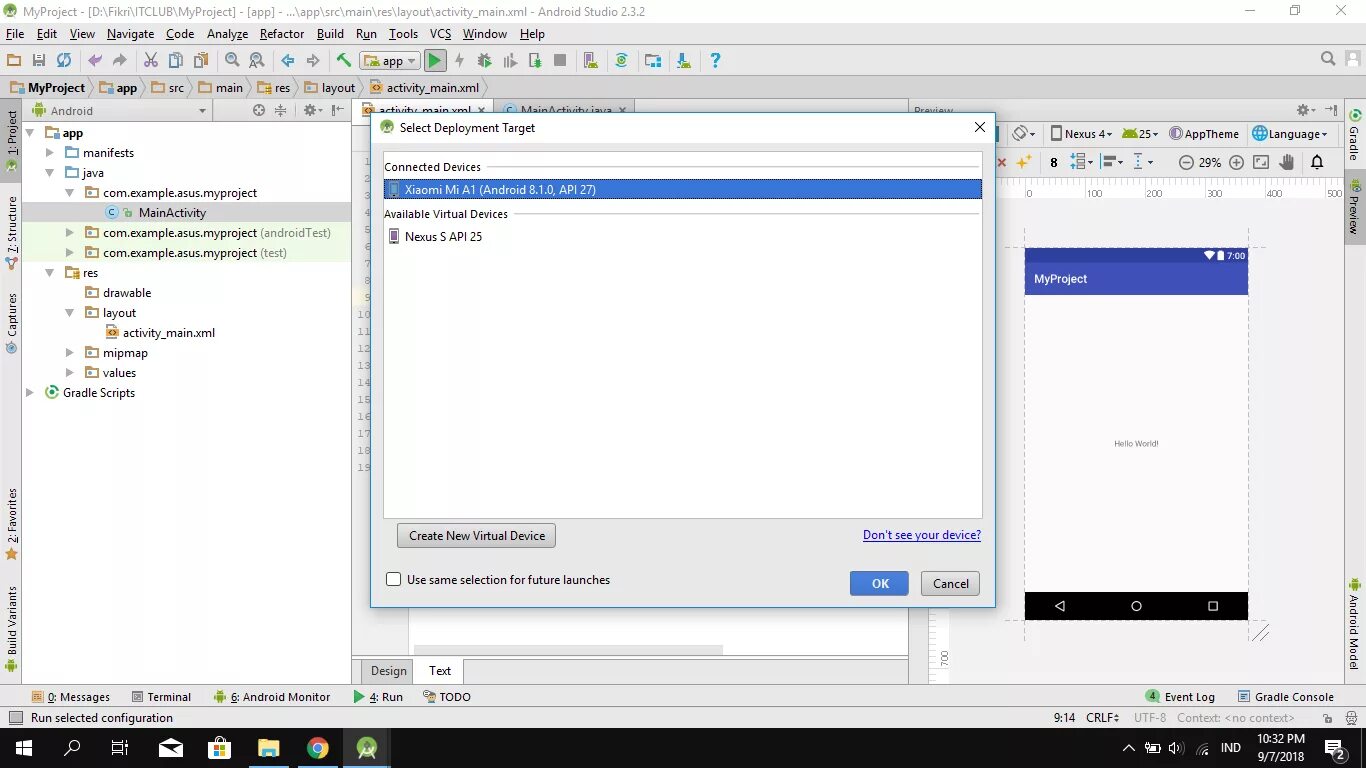Open the API 25 version dropdown
The width and height of the screenshot is (1366, 768).
[x=1140, y=134]
